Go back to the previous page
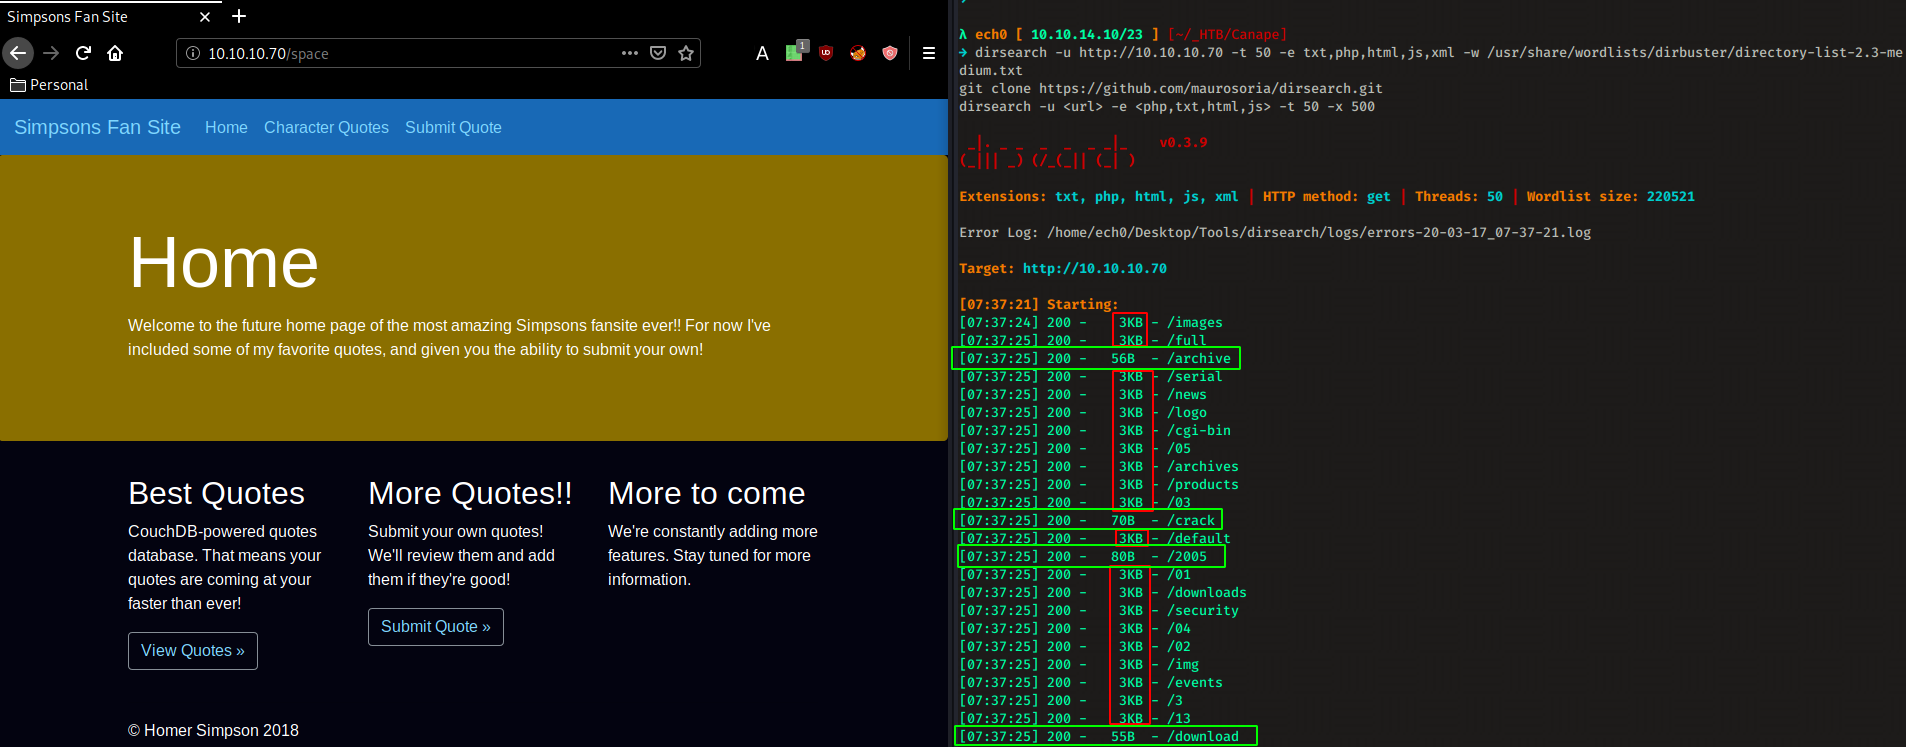1906x747 pixels. [x=18, y=53]
